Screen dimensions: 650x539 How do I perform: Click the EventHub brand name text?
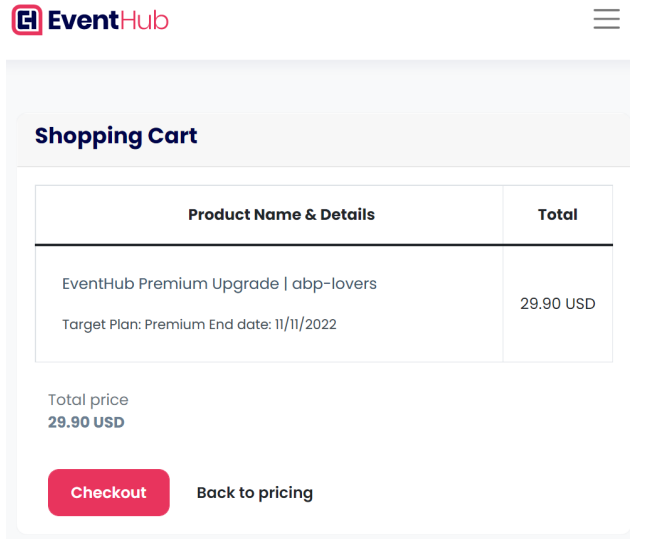pyautogui.click(x=108, y=20)
